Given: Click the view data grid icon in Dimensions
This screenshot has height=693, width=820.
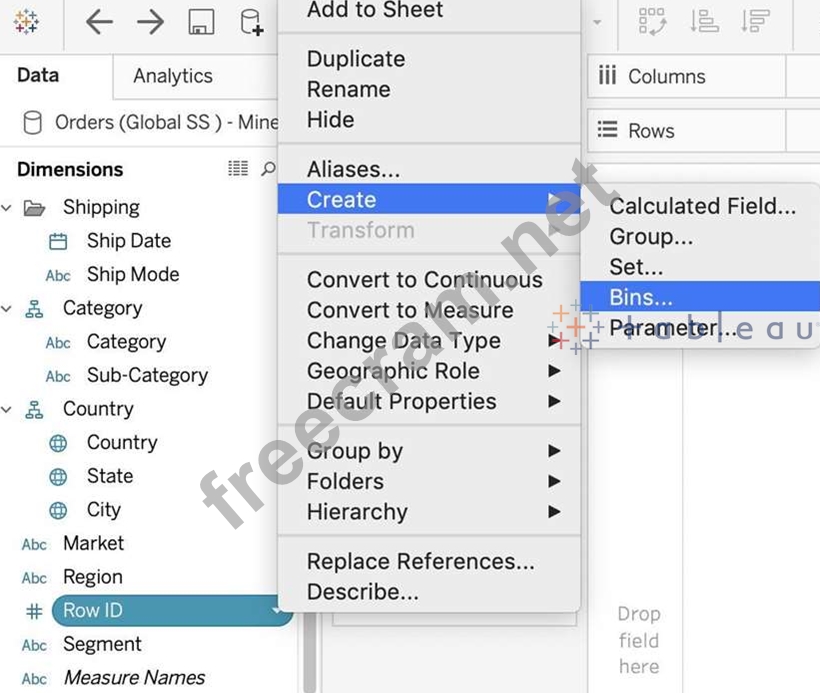Looking at the screenshot, I should click(x=238, y=169).
